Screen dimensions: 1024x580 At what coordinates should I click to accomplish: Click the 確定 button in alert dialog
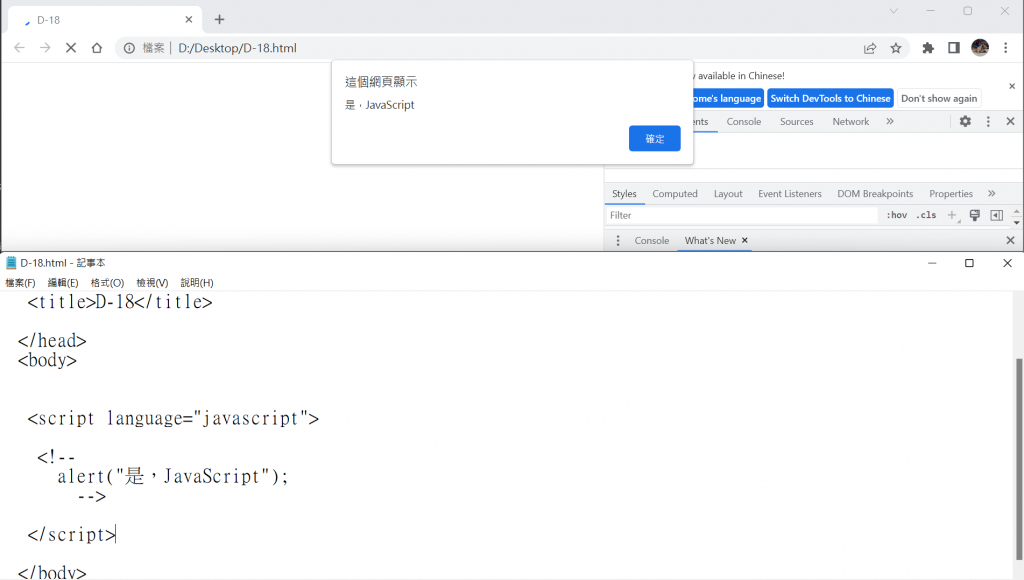pyautogui.click(x=654, y=138)
